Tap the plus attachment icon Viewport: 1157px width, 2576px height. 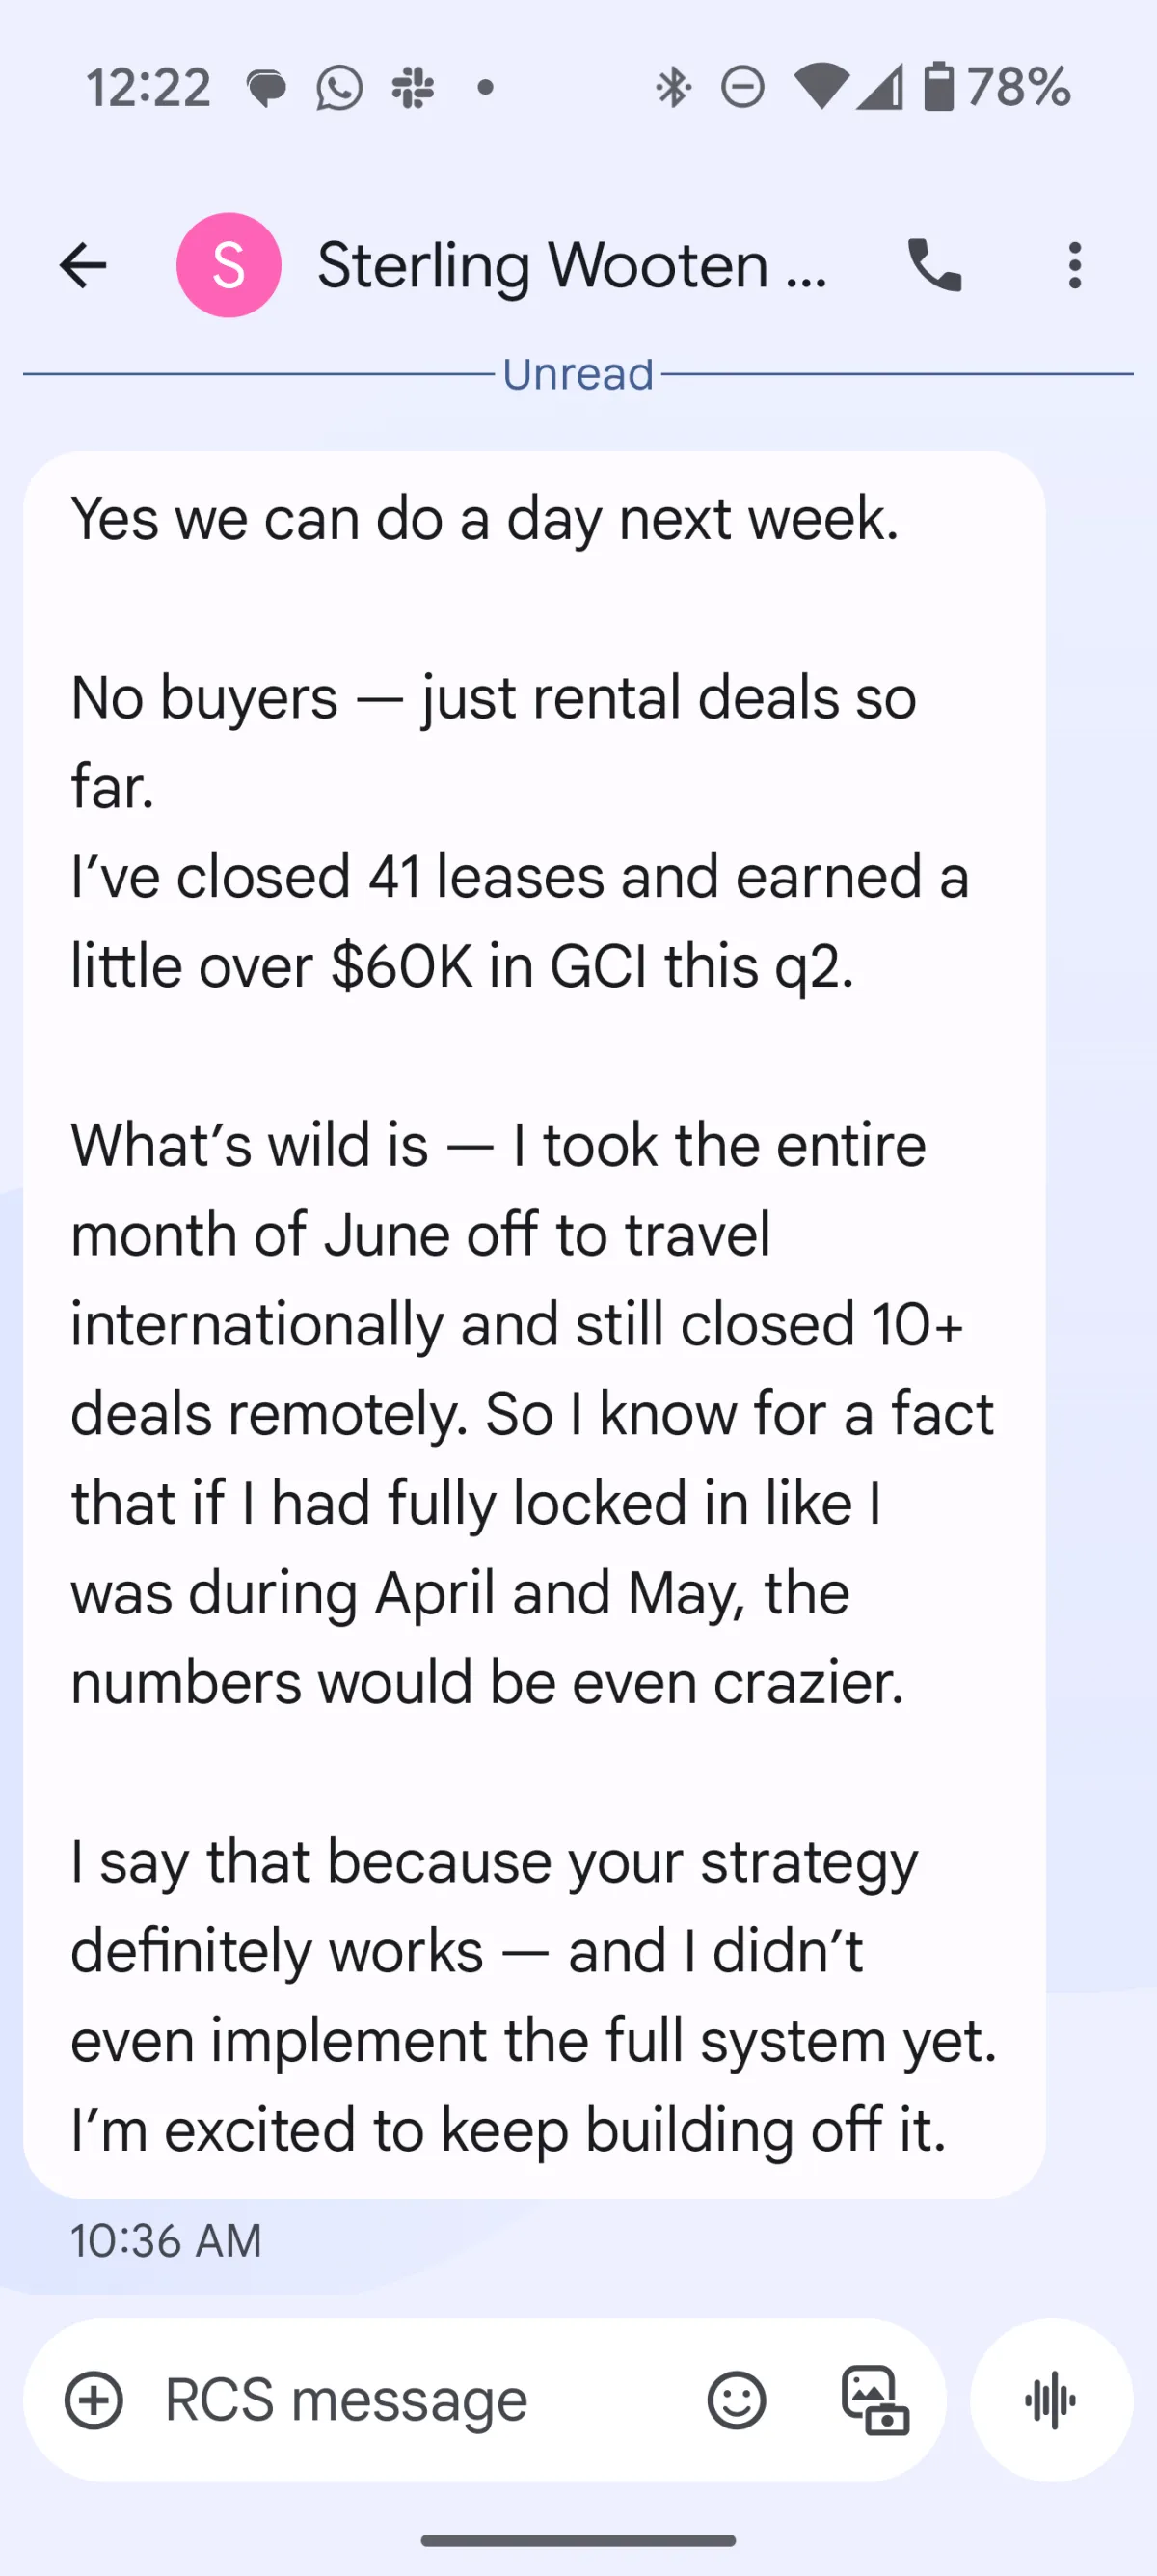[94, 2400]
